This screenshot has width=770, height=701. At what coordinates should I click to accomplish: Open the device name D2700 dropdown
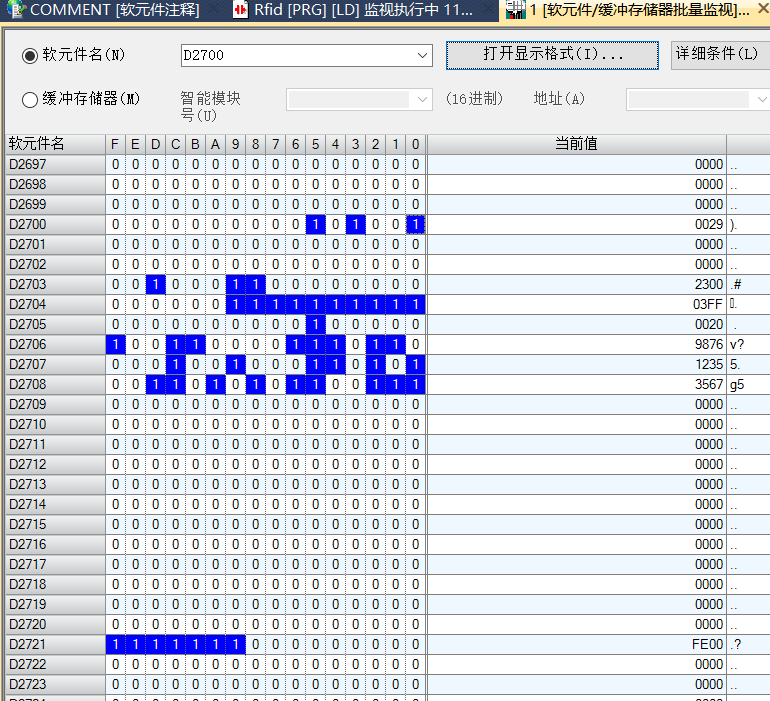click(x=422, y=55)
